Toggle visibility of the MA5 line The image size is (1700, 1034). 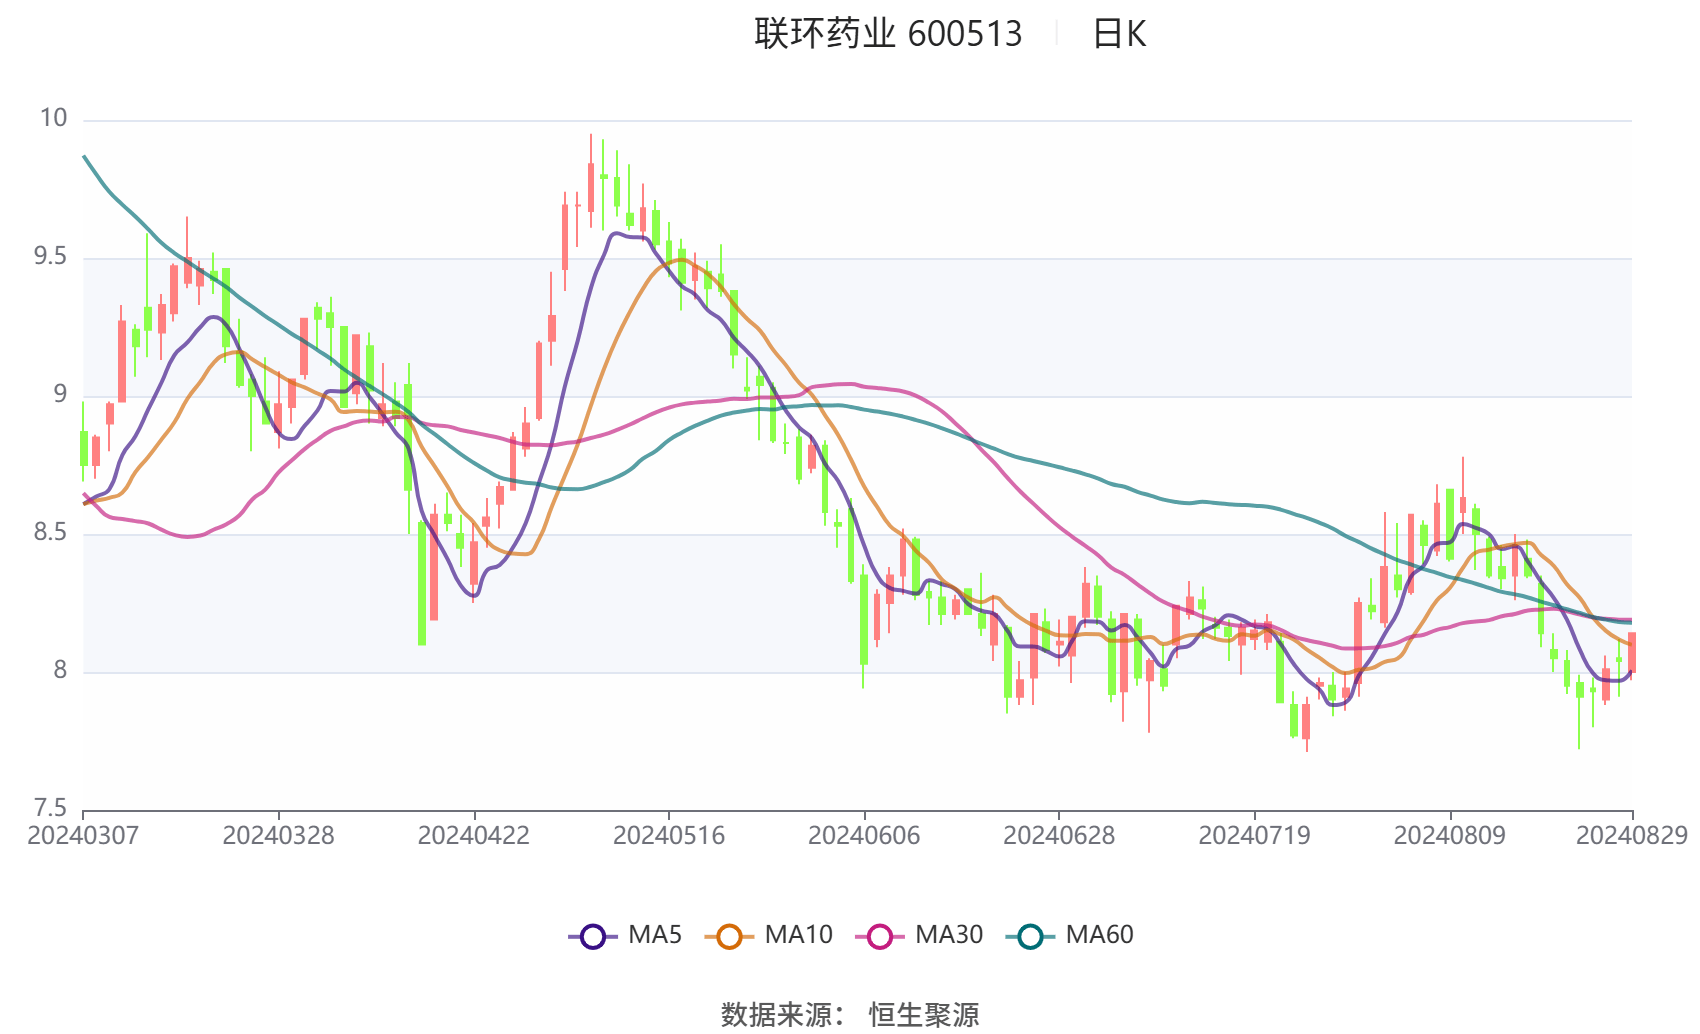(622, 935)
